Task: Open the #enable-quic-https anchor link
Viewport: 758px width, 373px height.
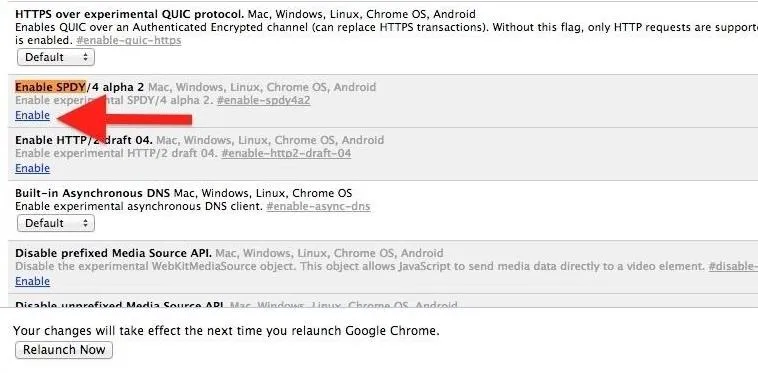Action: pos(129,40)
